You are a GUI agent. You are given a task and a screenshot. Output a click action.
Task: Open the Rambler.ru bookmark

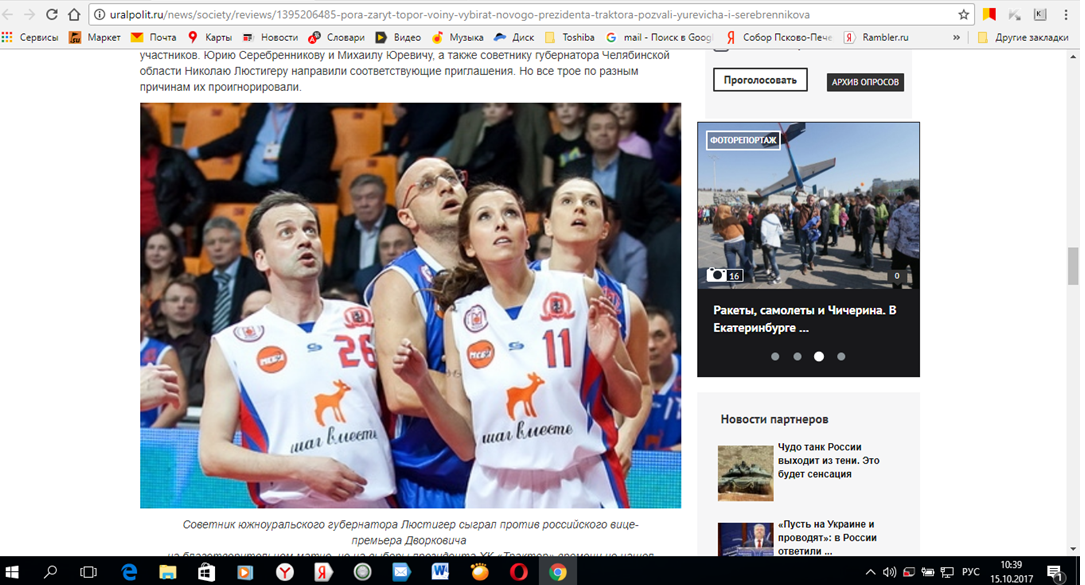coord(876,37)
